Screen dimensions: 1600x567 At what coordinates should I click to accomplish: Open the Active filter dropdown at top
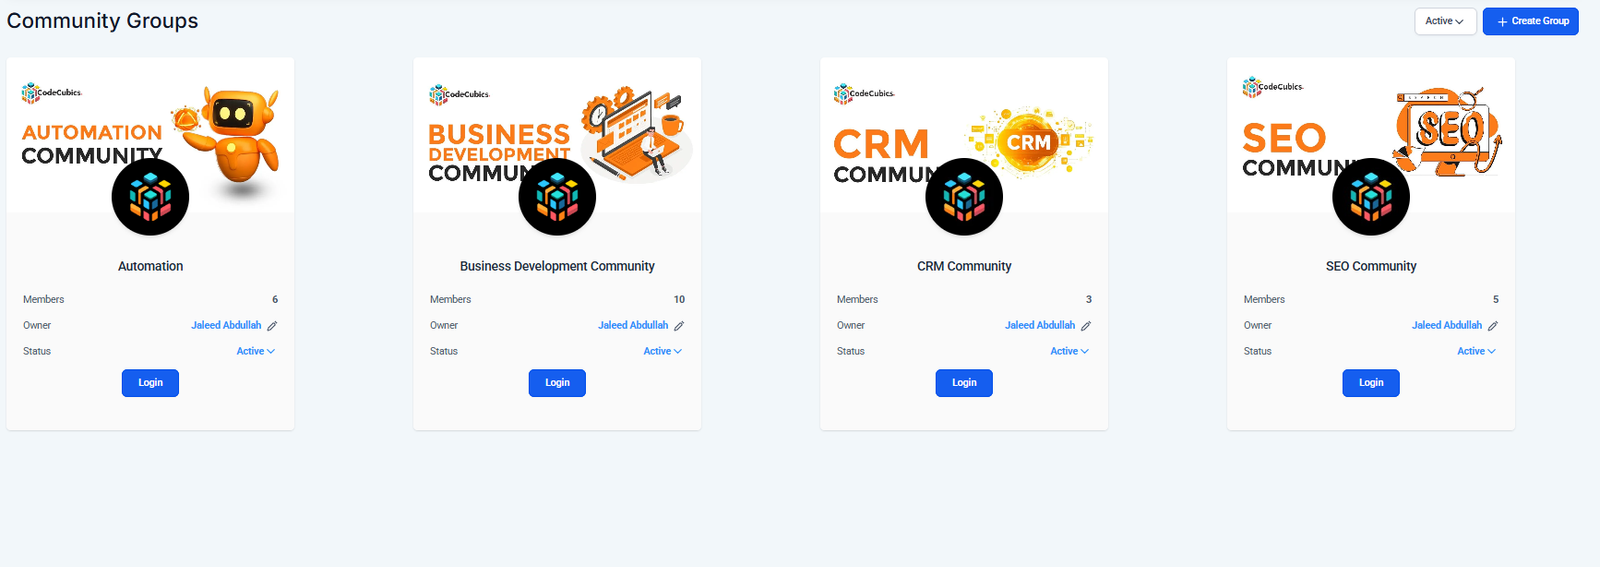pos(1444,21)
